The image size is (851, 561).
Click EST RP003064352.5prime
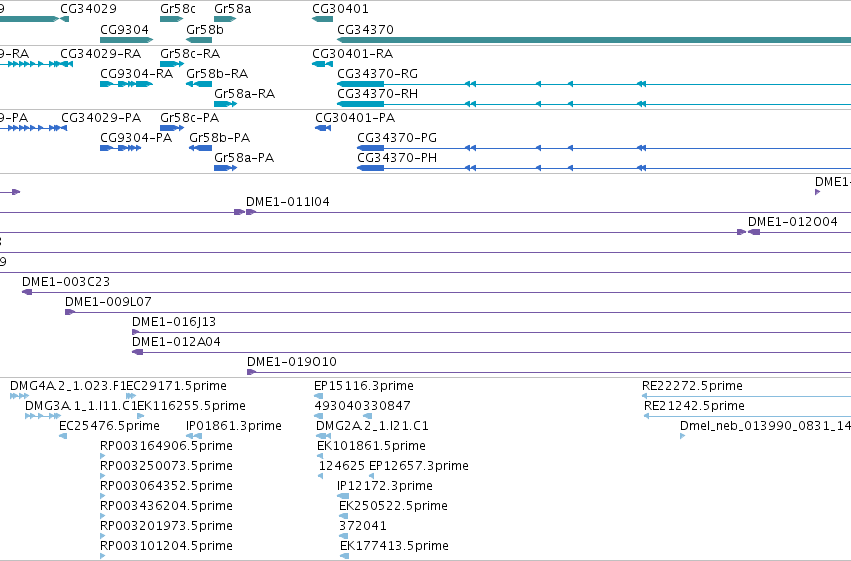click(166, 486)
